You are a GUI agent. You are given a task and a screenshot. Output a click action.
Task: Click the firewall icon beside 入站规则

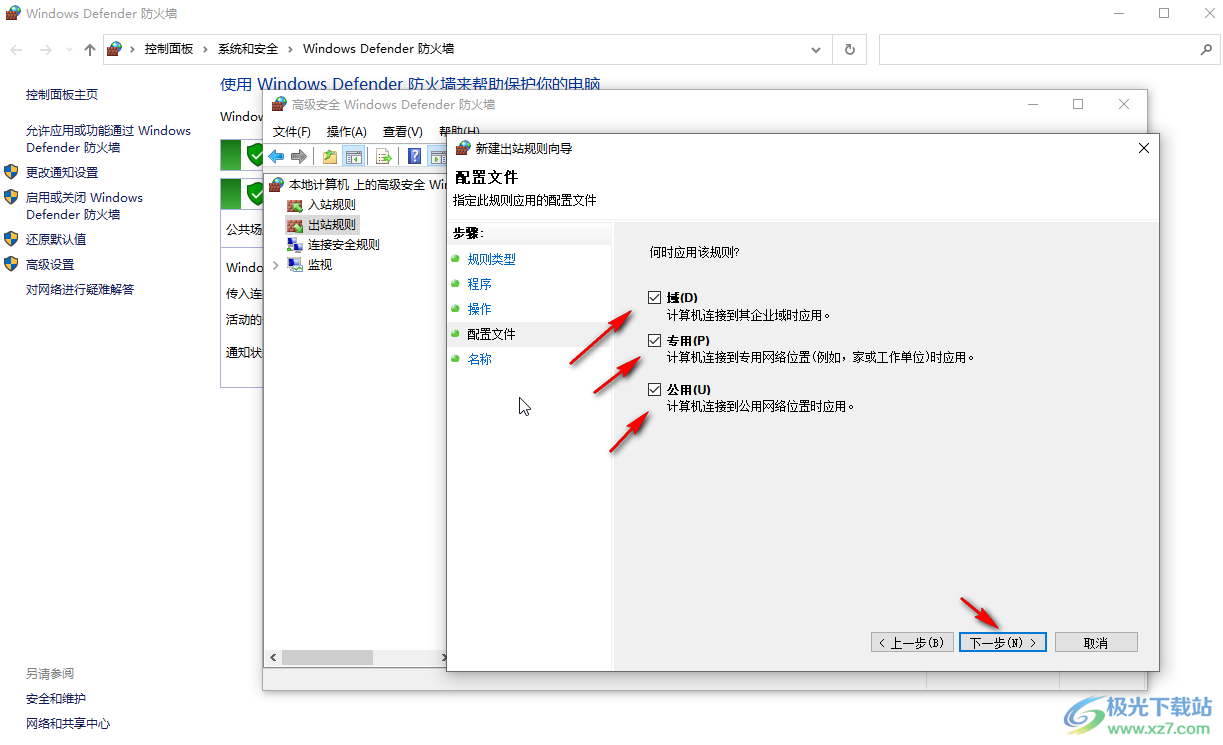[294, 205]
